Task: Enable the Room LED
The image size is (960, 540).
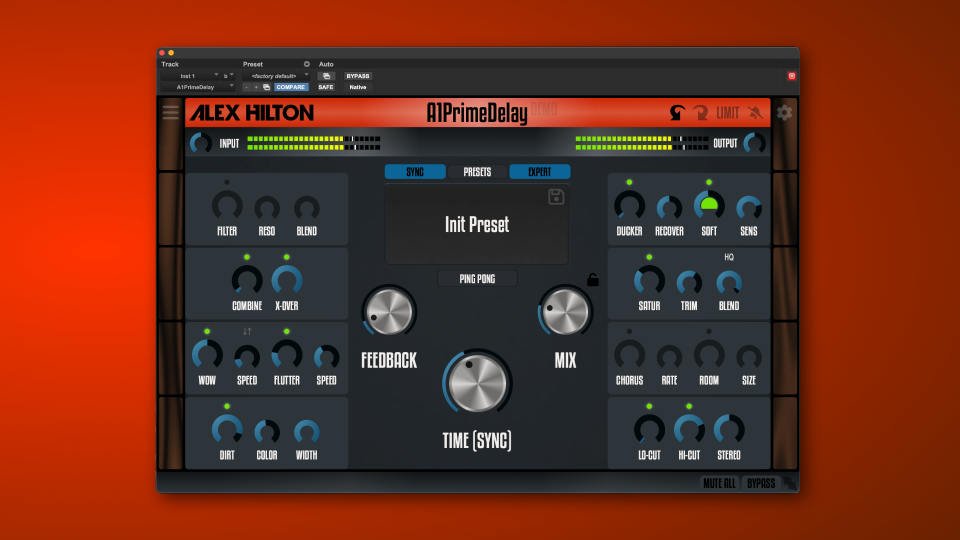Action: (709, 332)
